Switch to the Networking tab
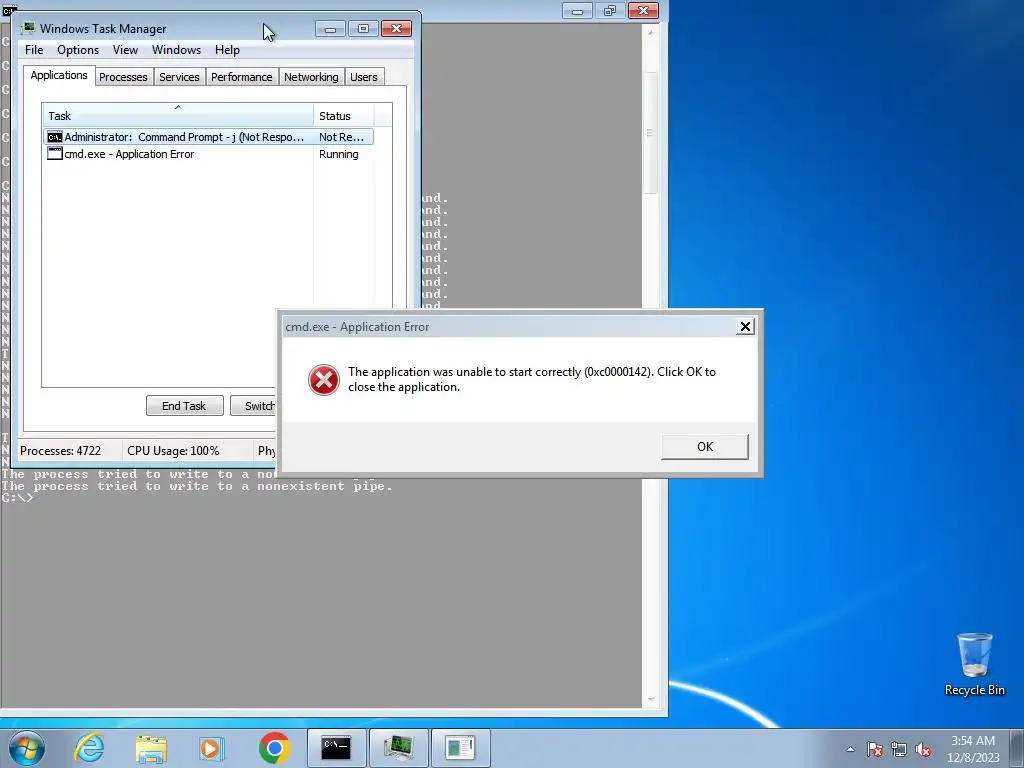Screen dimensions: 1024x768 pyautogui.click(x=311, y=77)
